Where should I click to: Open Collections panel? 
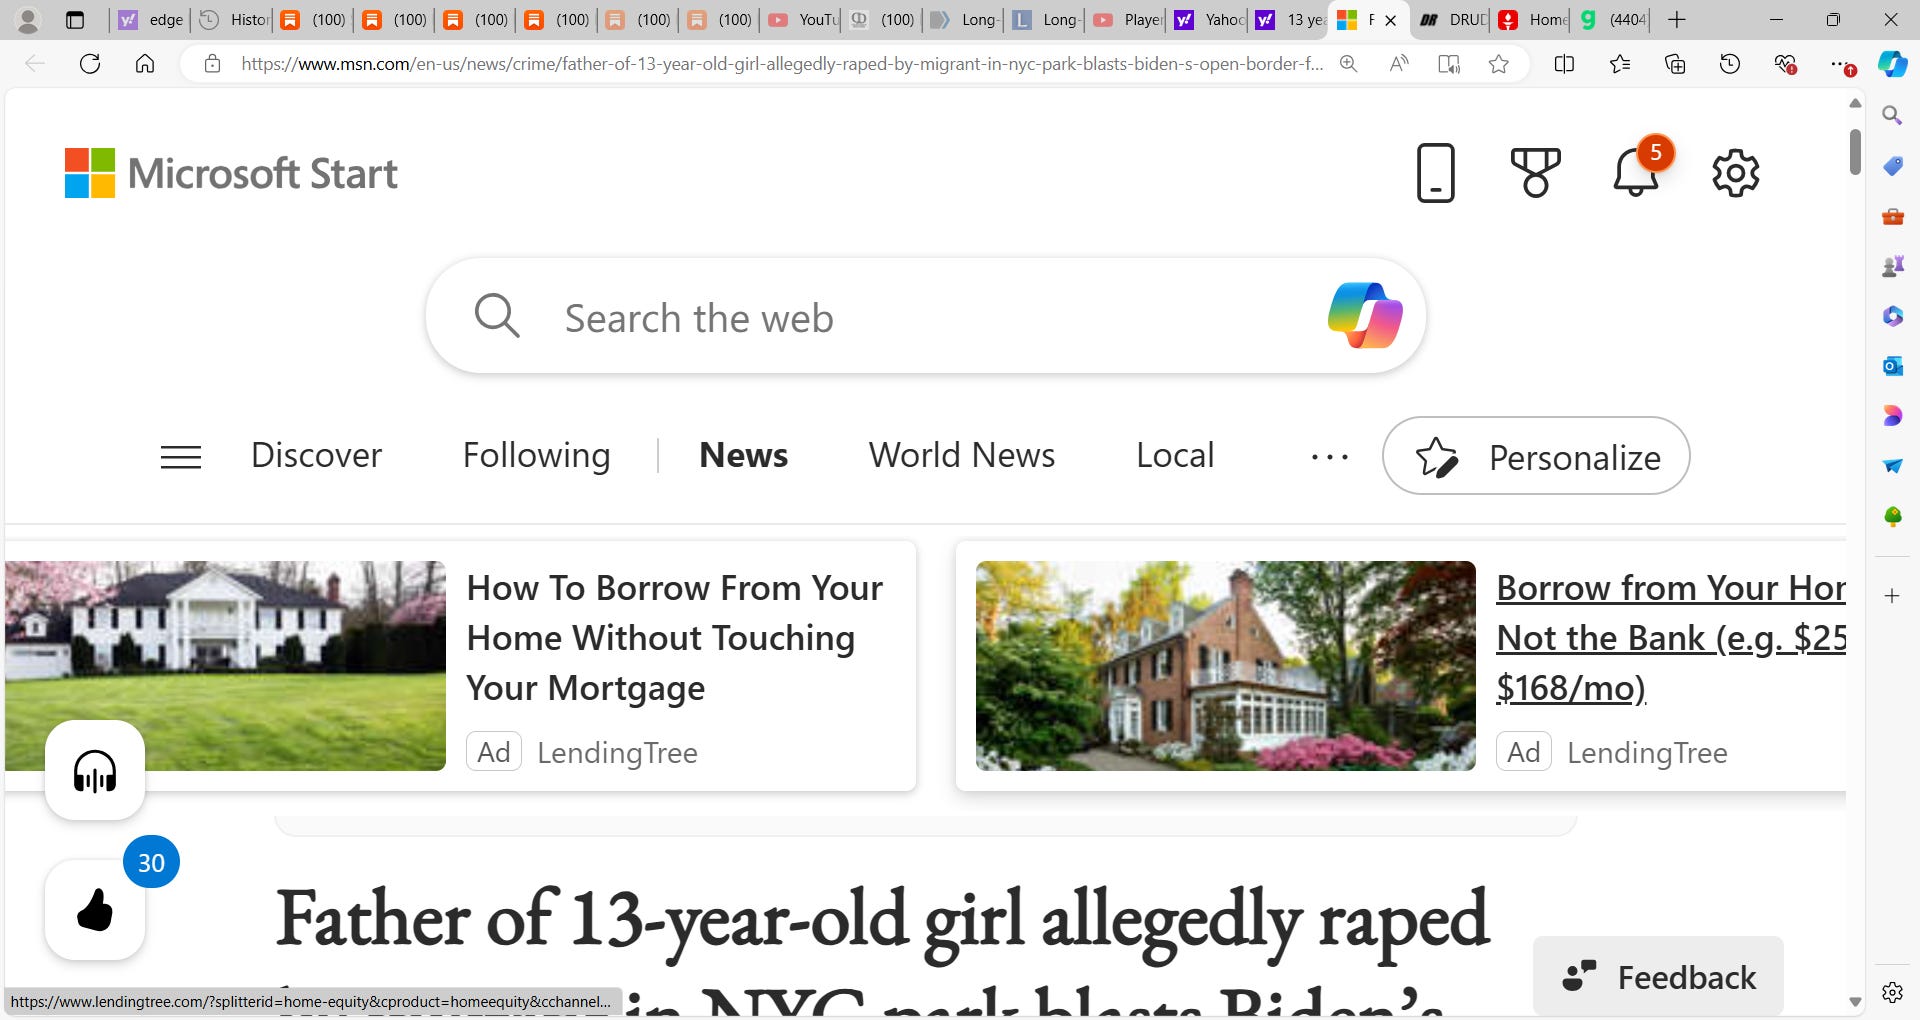pos(1675,64)
